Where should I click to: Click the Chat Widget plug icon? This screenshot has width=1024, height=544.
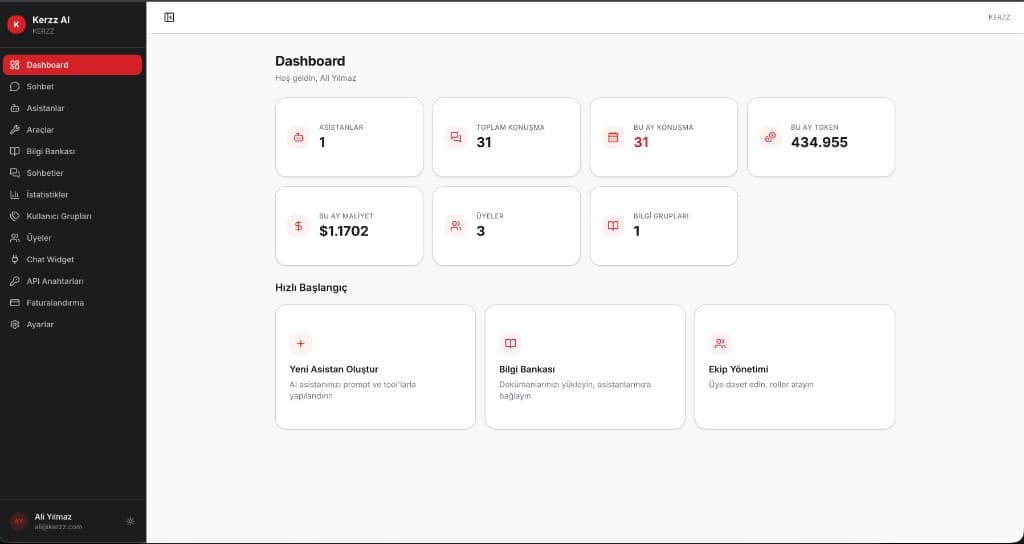(15, 260)
